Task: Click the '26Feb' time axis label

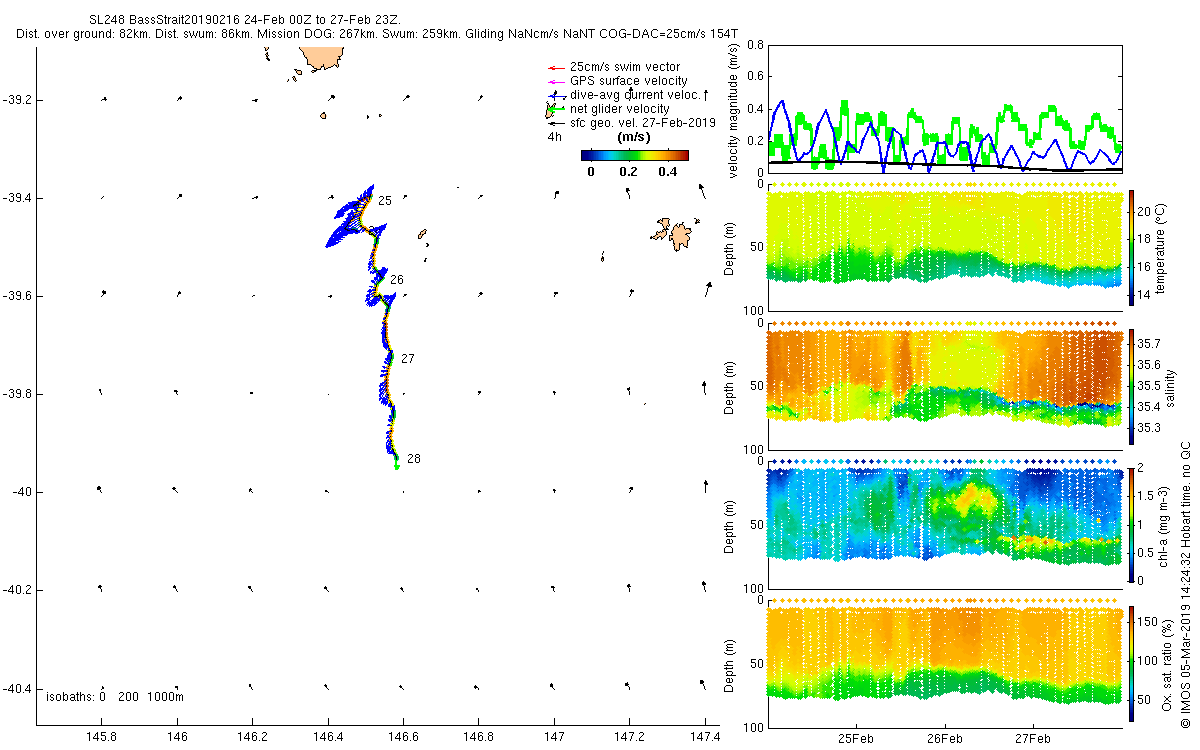Action: click(x=945, y=739)
